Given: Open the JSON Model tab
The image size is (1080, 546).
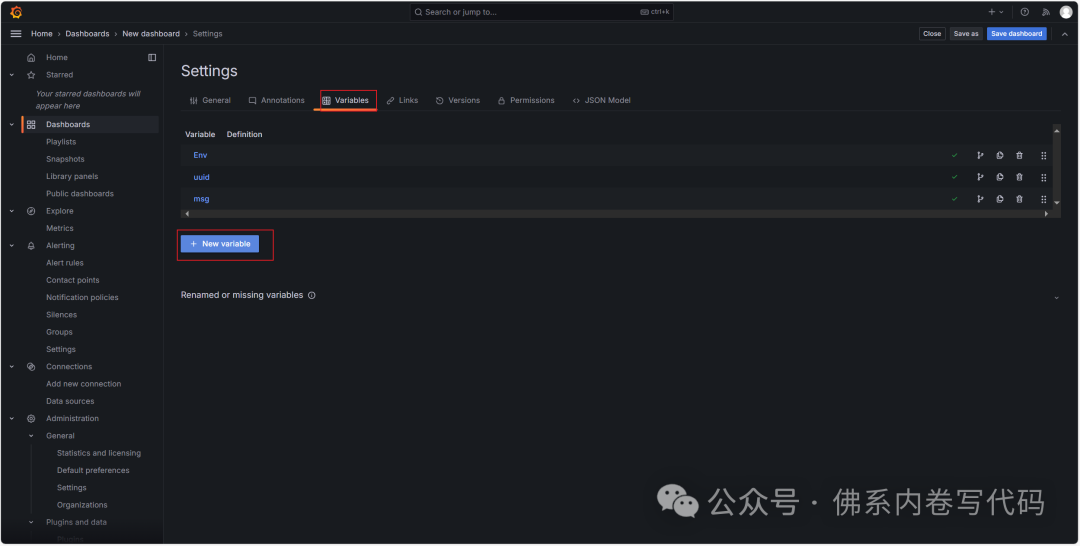Looking at the screenshot, I should 601,101.
